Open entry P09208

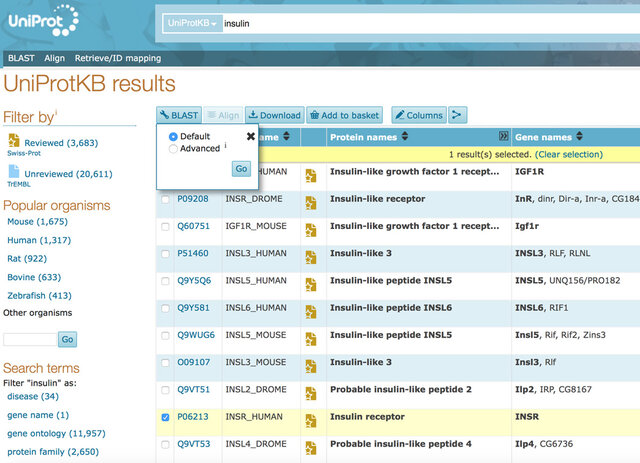pyautogui.click(x=193, y=199)
